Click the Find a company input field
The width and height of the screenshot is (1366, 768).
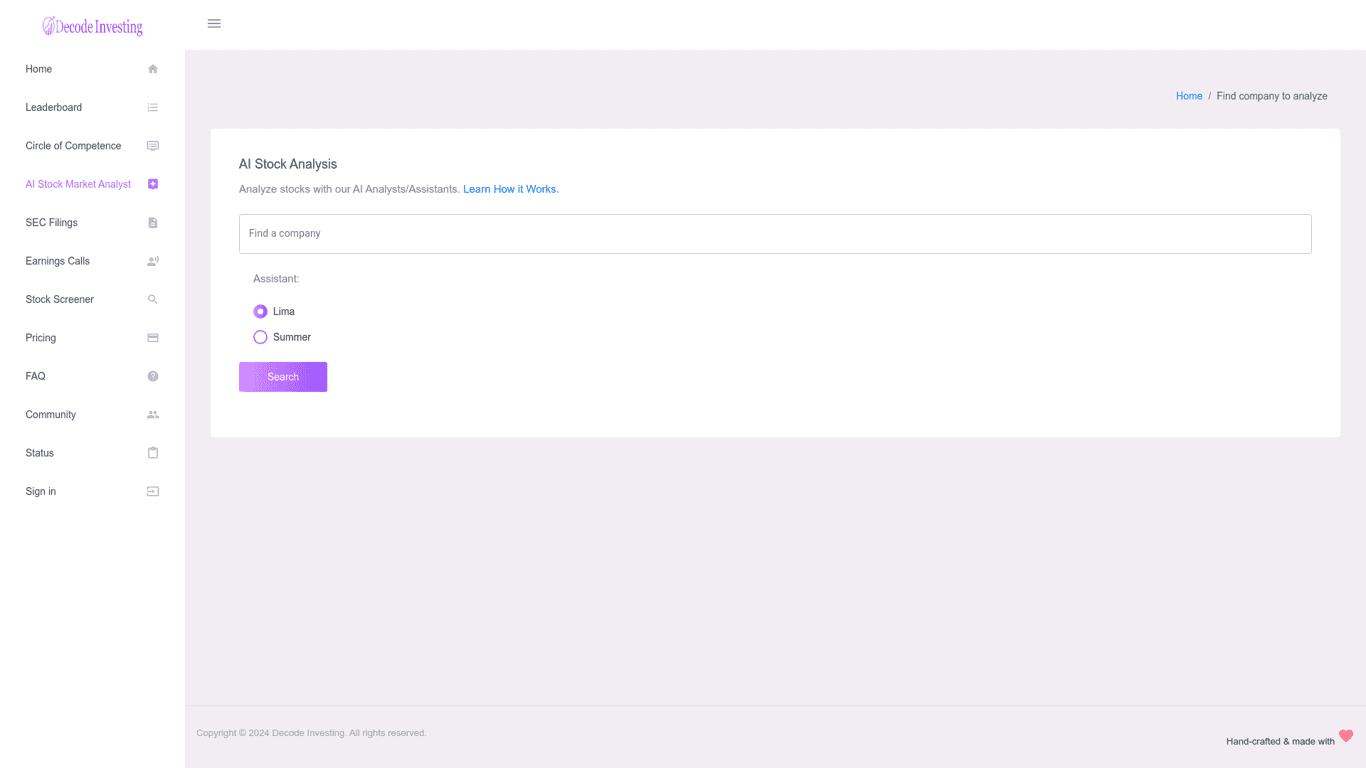pos(775,234)
